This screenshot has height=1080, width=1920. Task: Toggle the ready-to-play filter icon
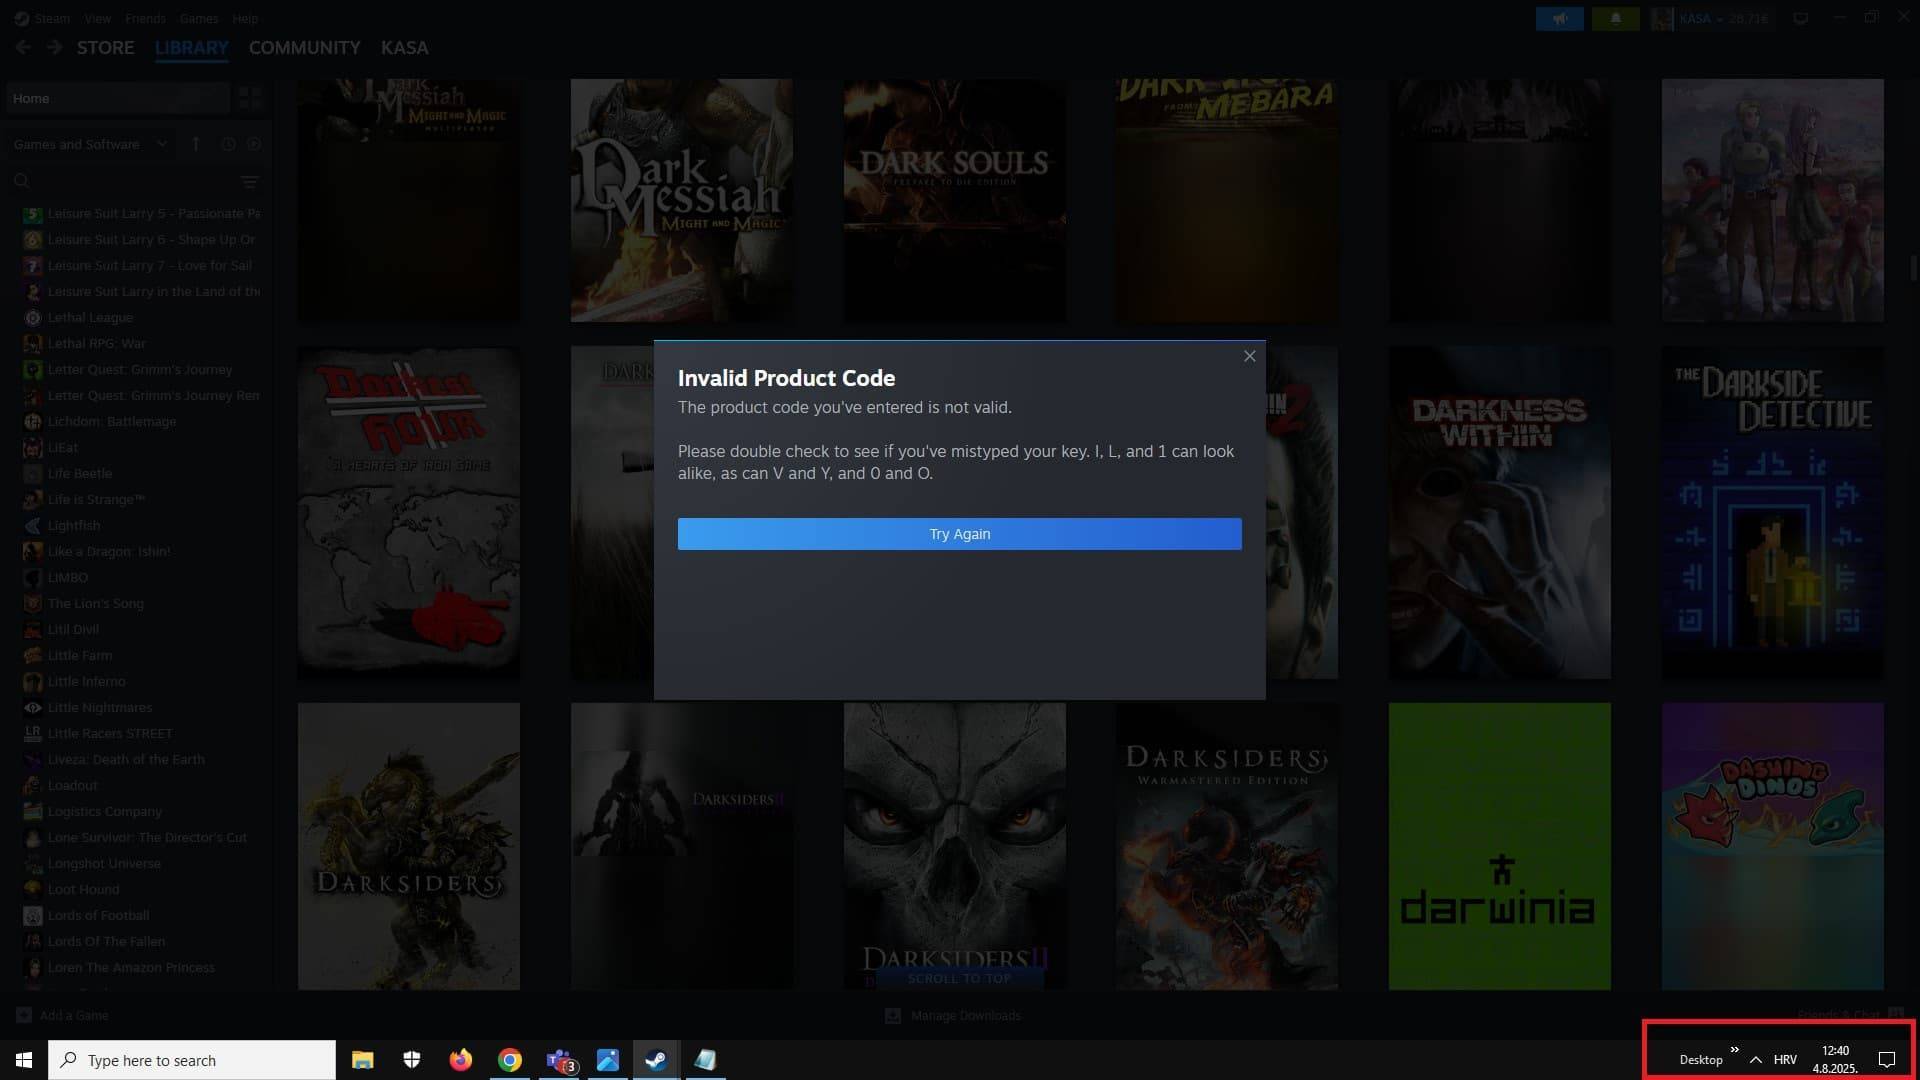point(254,144)
